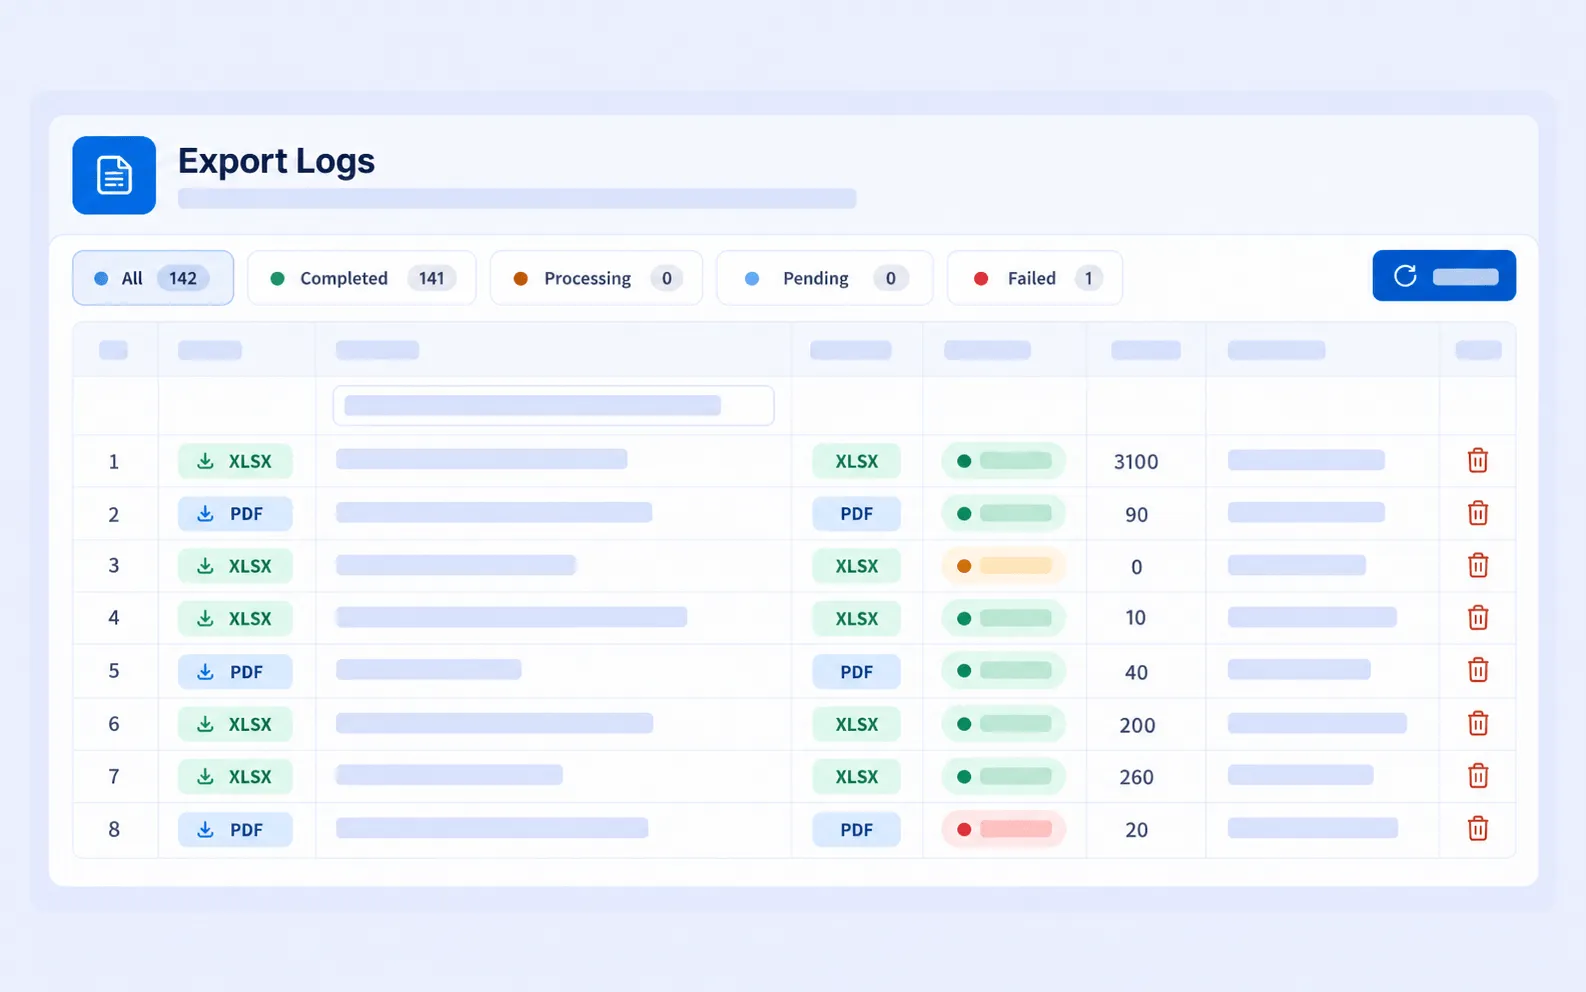Click the Export Logs heading

pos(276,161)
